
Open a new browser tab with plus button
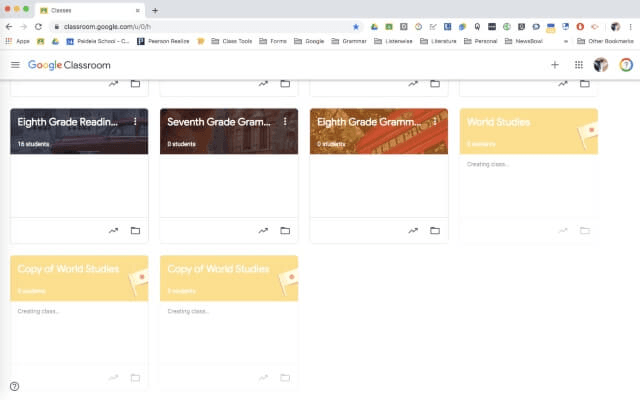(x=155, y=11)
